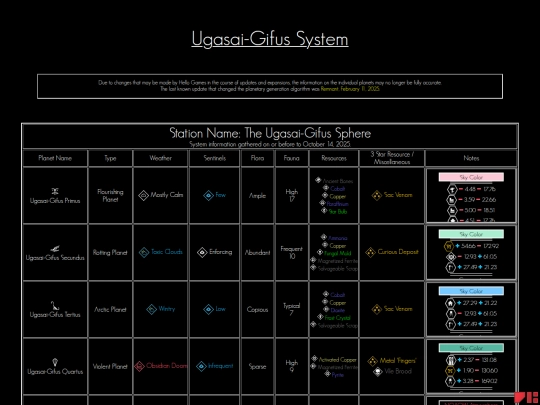Click the hexagon icon beside 2.37 131.08
The width and height of the screenshot is (540, 405).
pos(450,360)
